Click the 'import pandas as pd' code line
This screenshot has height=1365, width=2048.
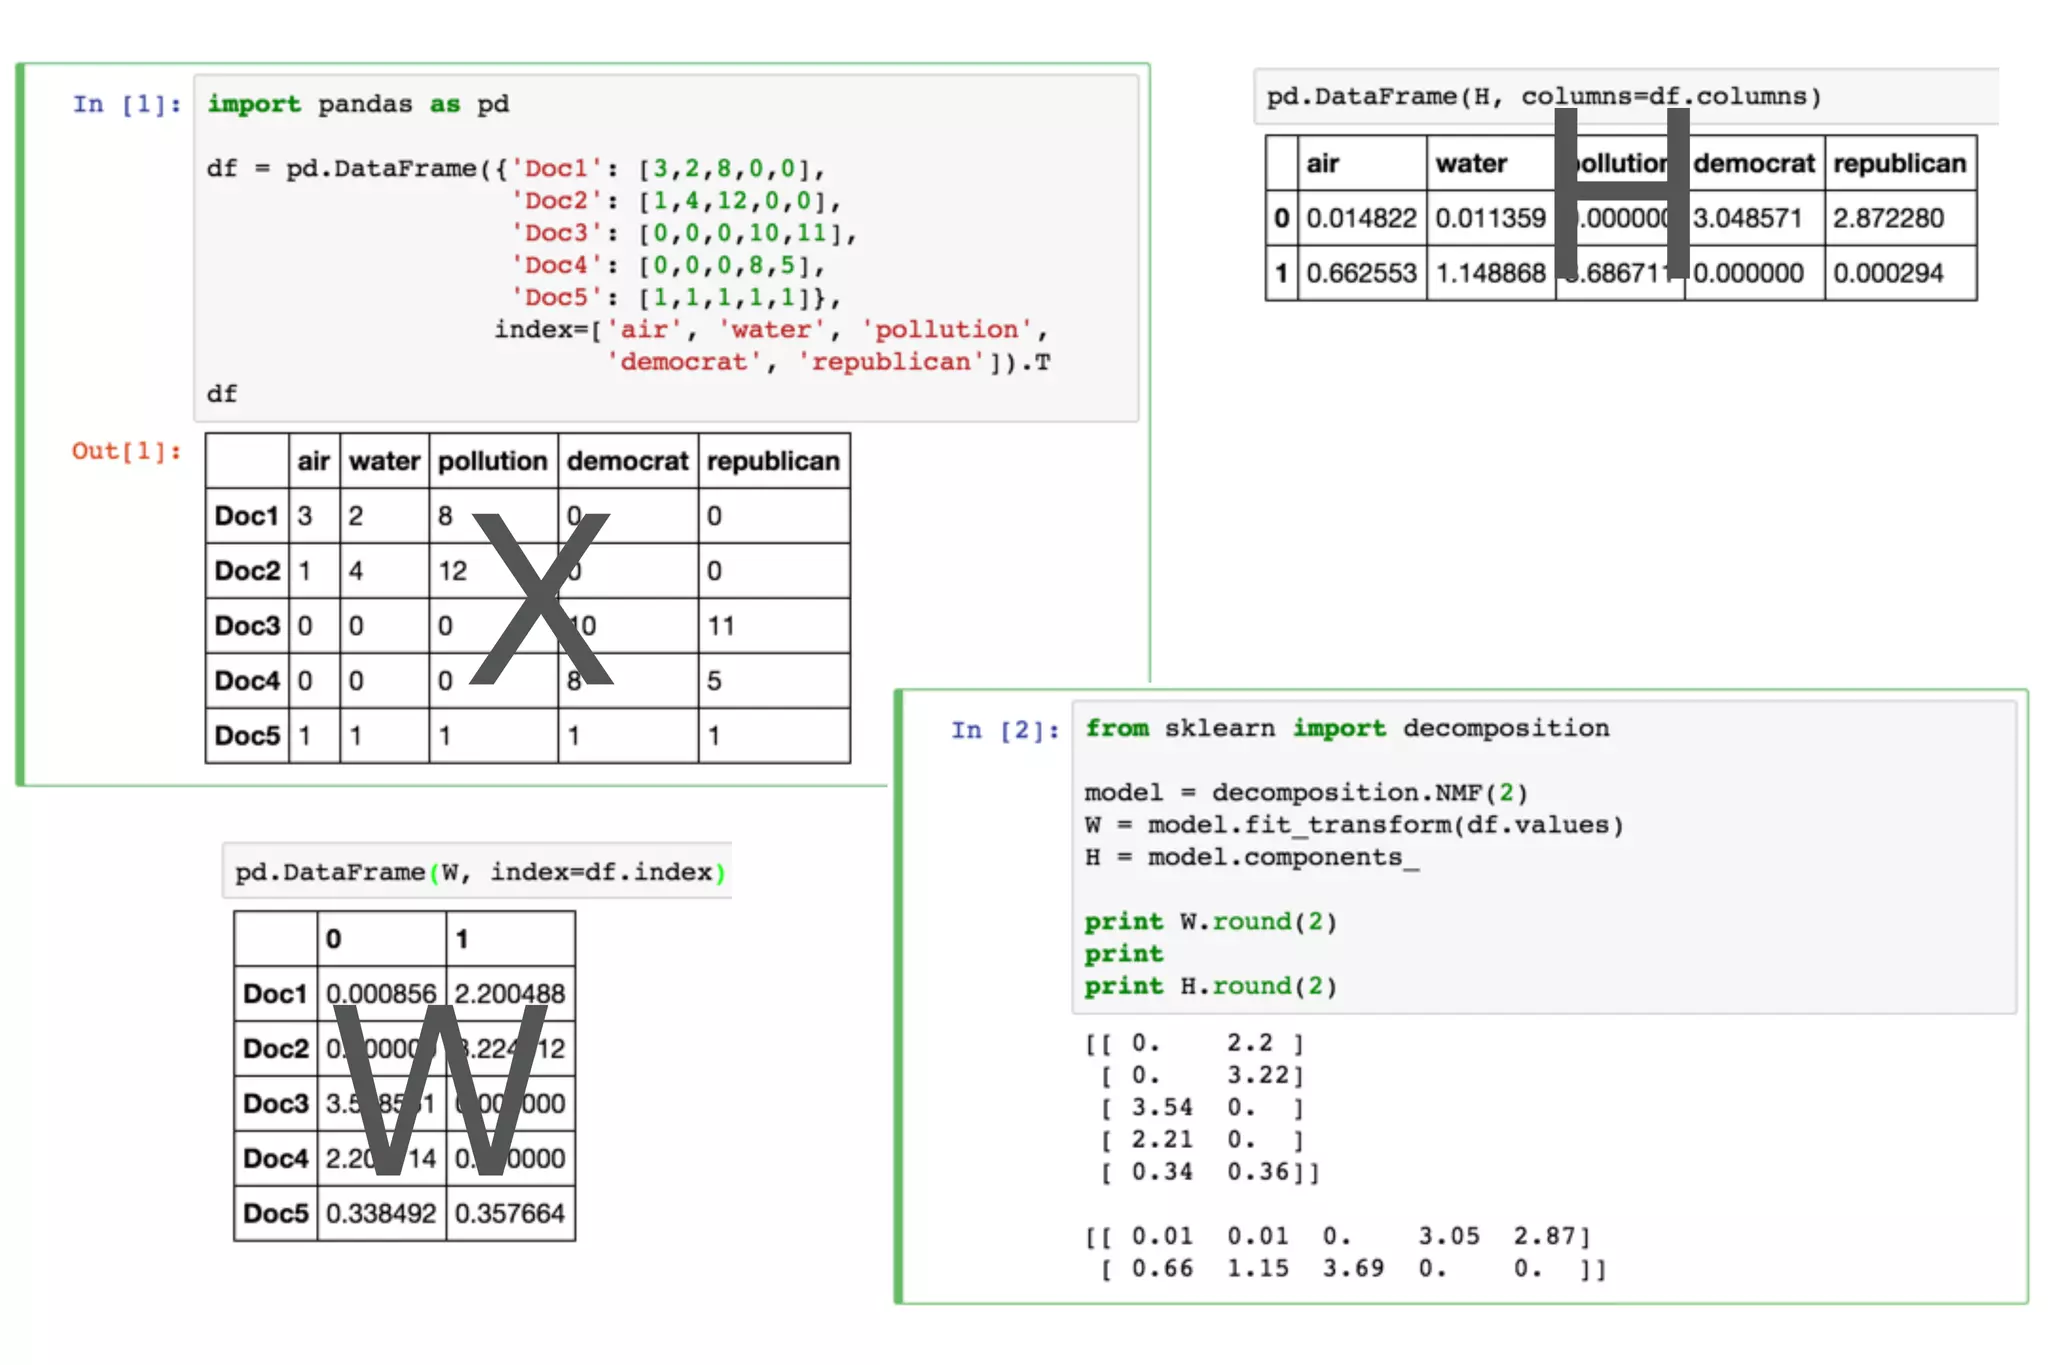(x=358, y=104)
